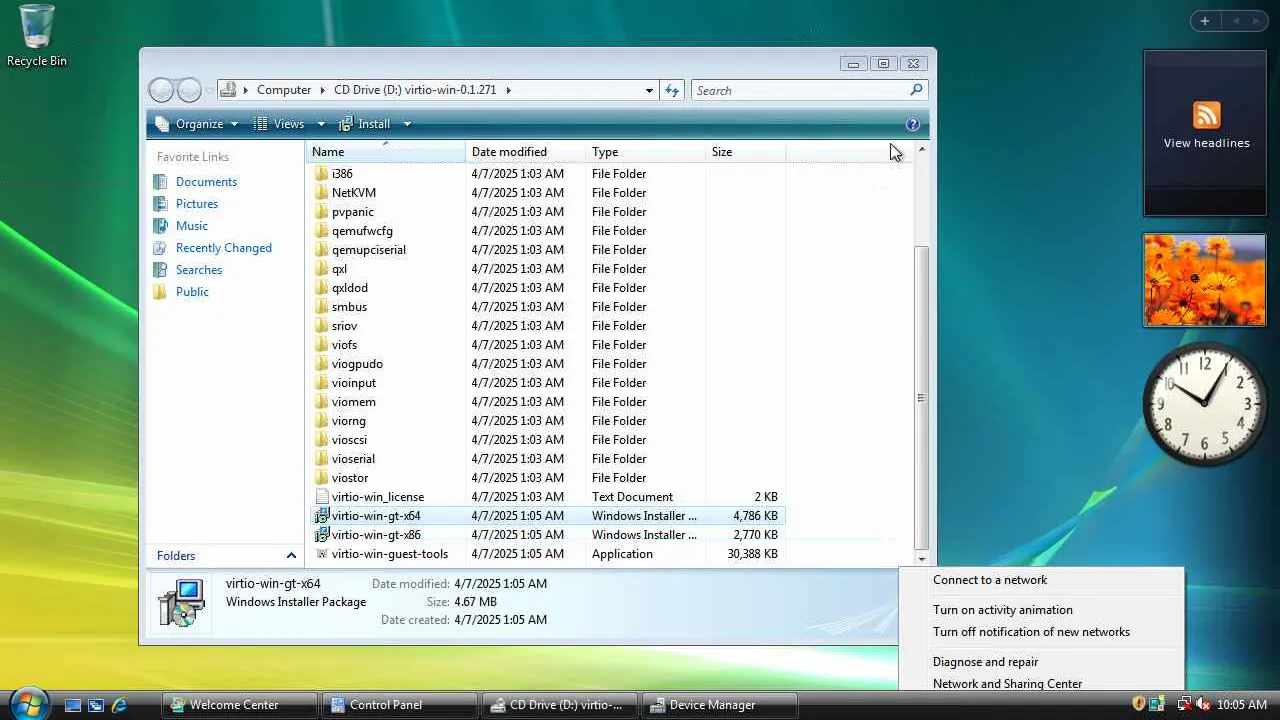Click the Show Desktop quick launch icon
This screenshot has height=720, width=1280.
73,705
